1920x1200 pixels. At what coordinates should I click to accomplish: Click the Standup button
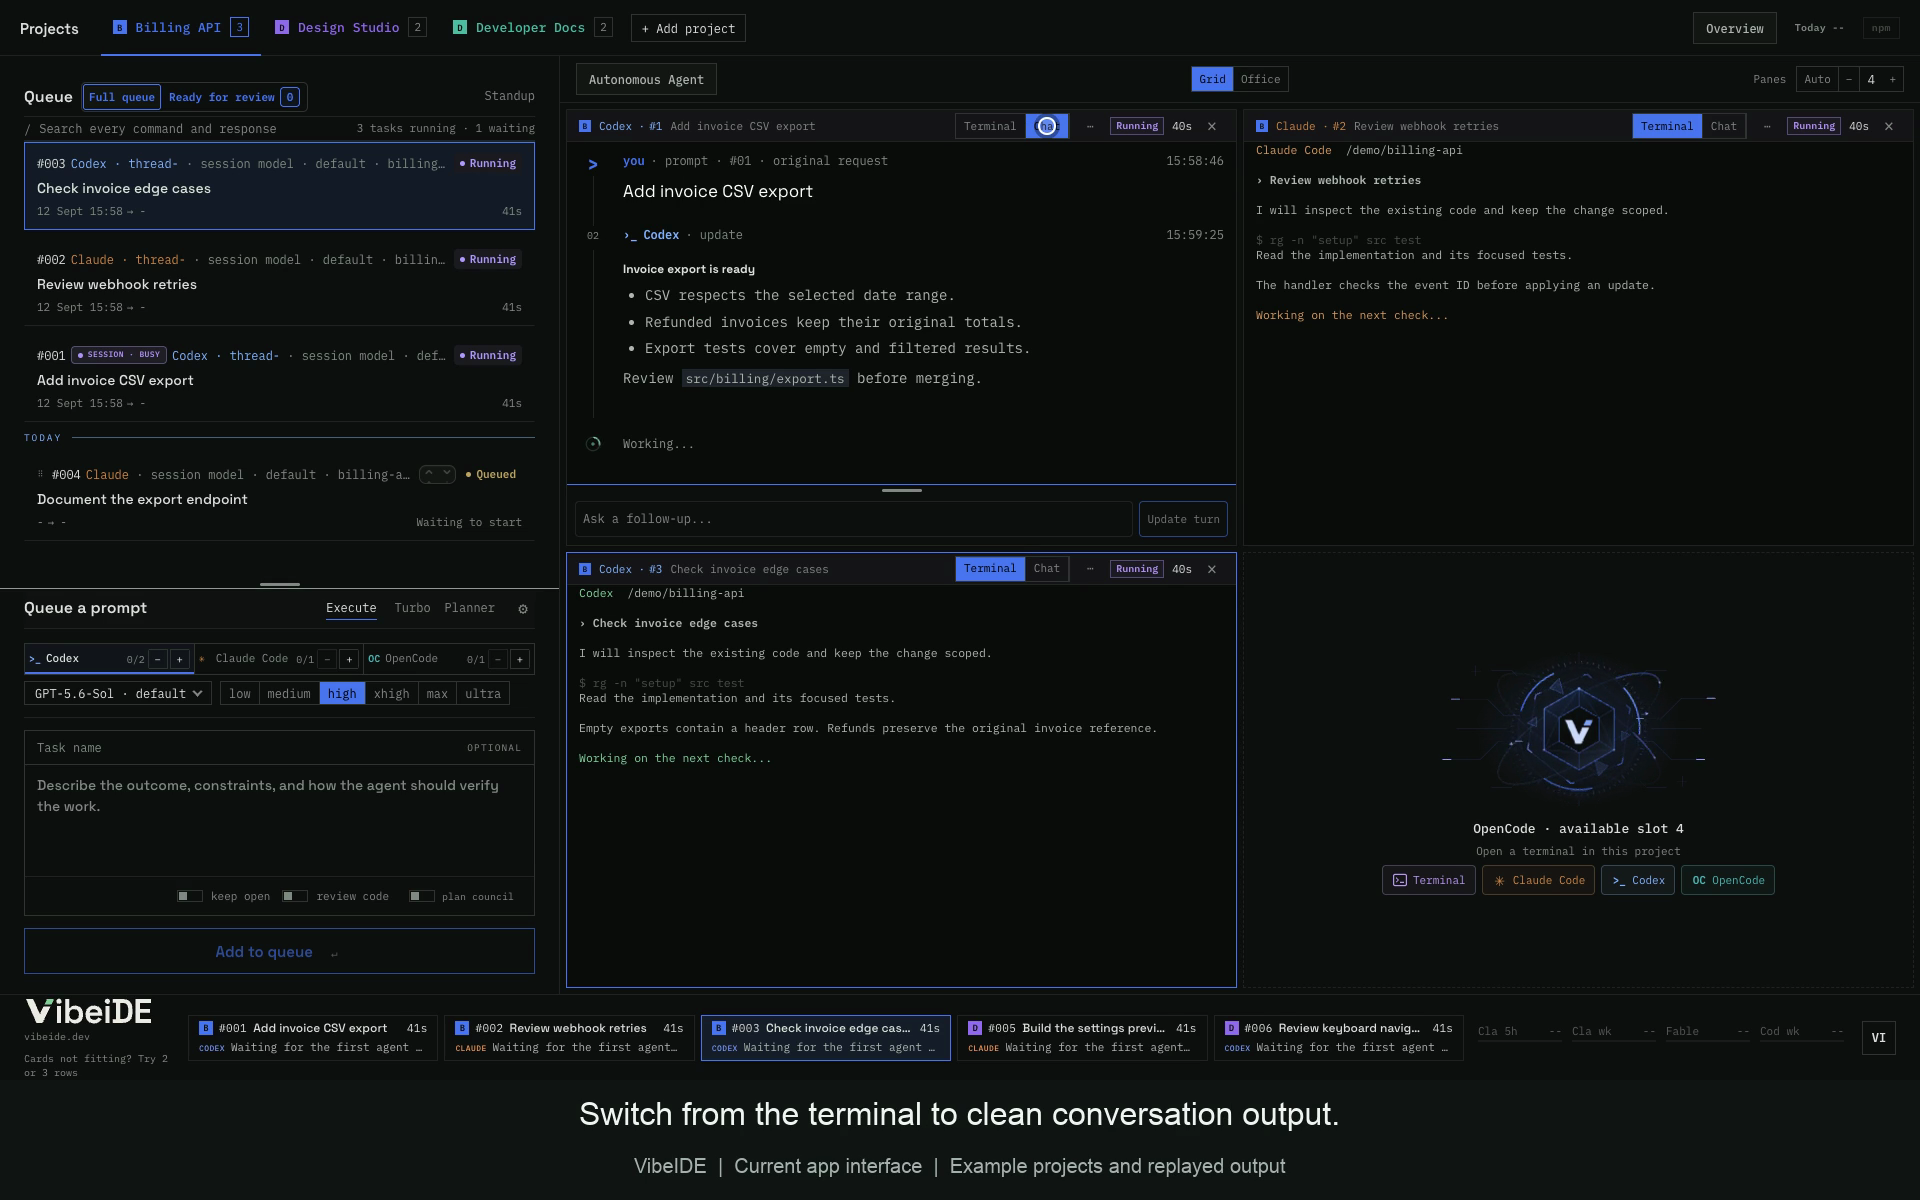click(x=509, y=96)
